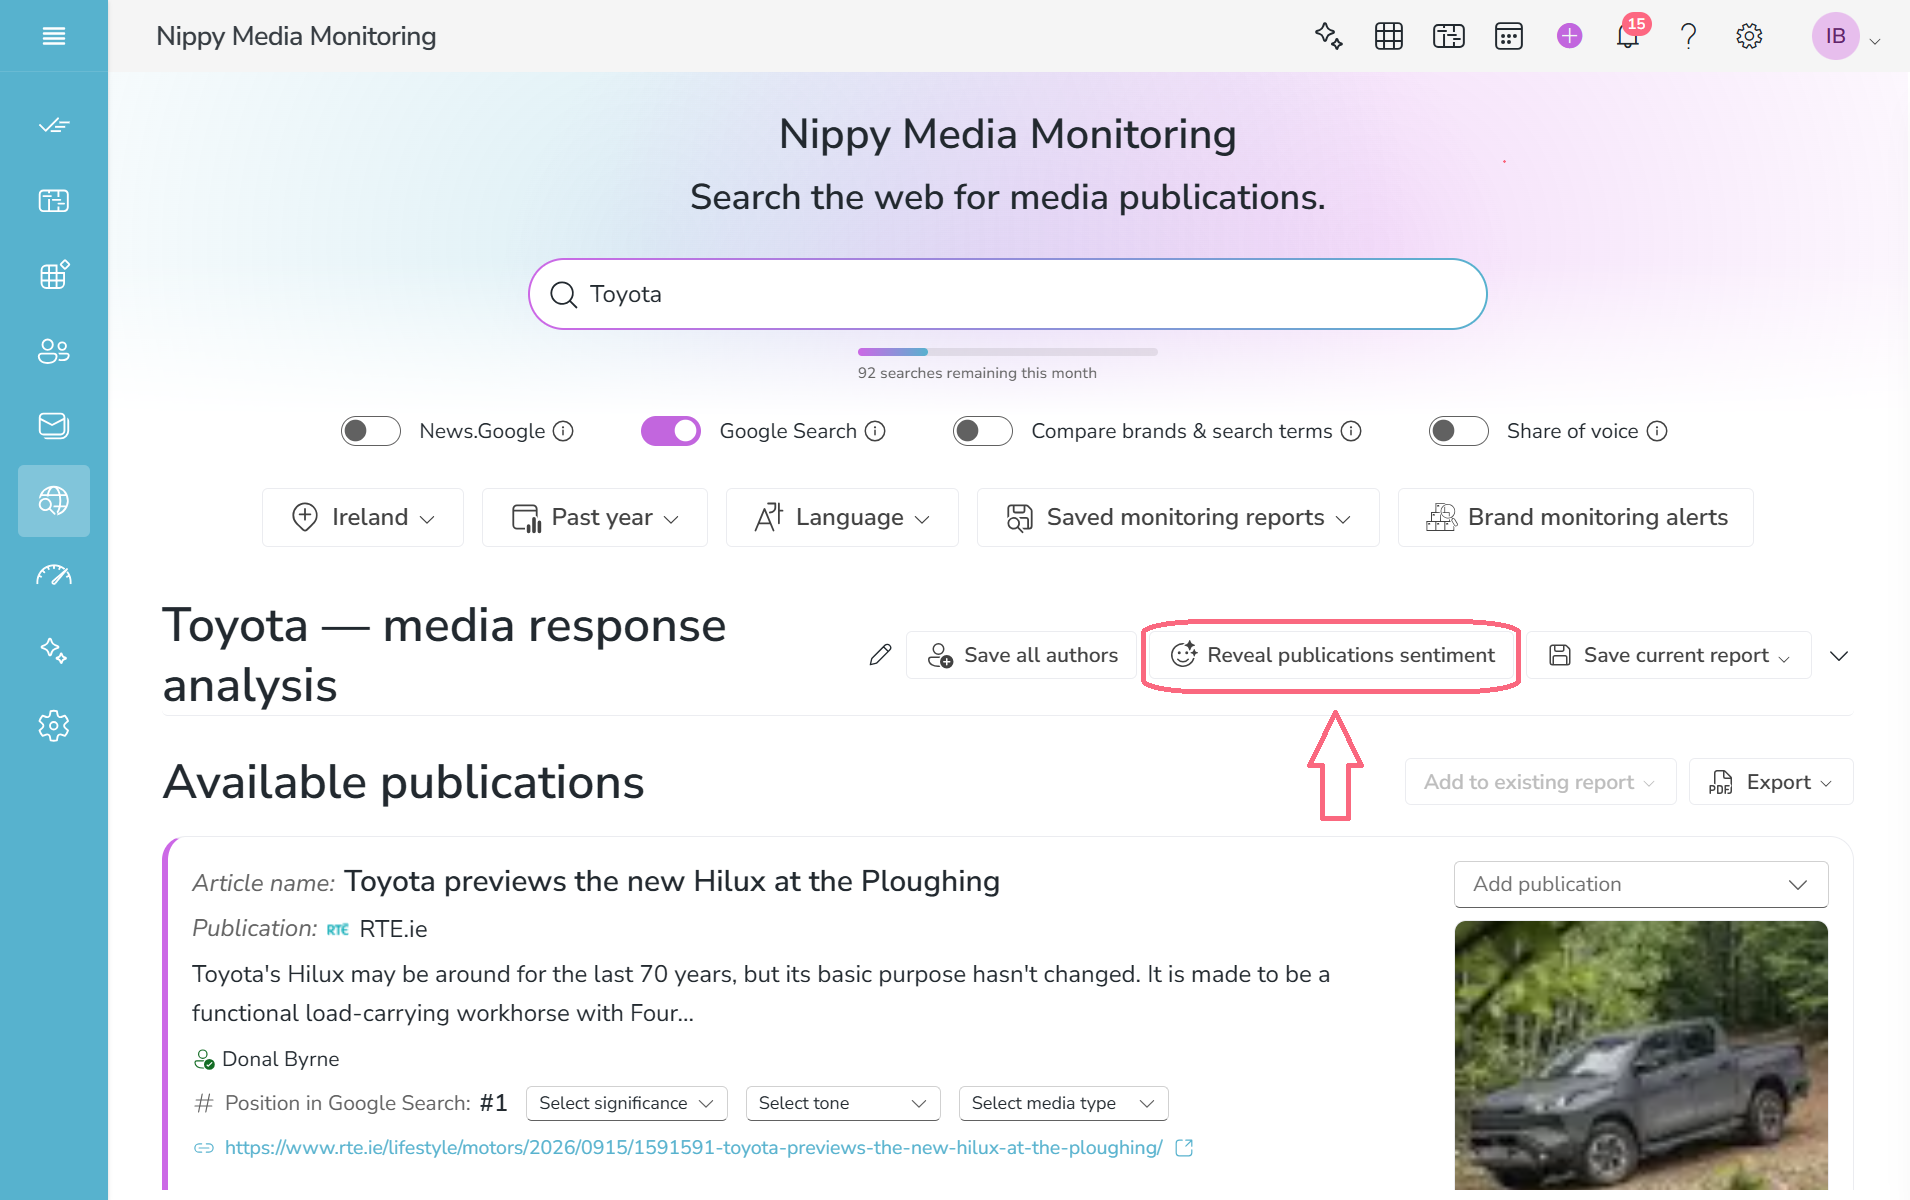Image resolution: width=1910 pixels, height=1200 pixels.
Task: Click author name Donal Byrne
Action: pyautogui.click(x=281, y=1059)
